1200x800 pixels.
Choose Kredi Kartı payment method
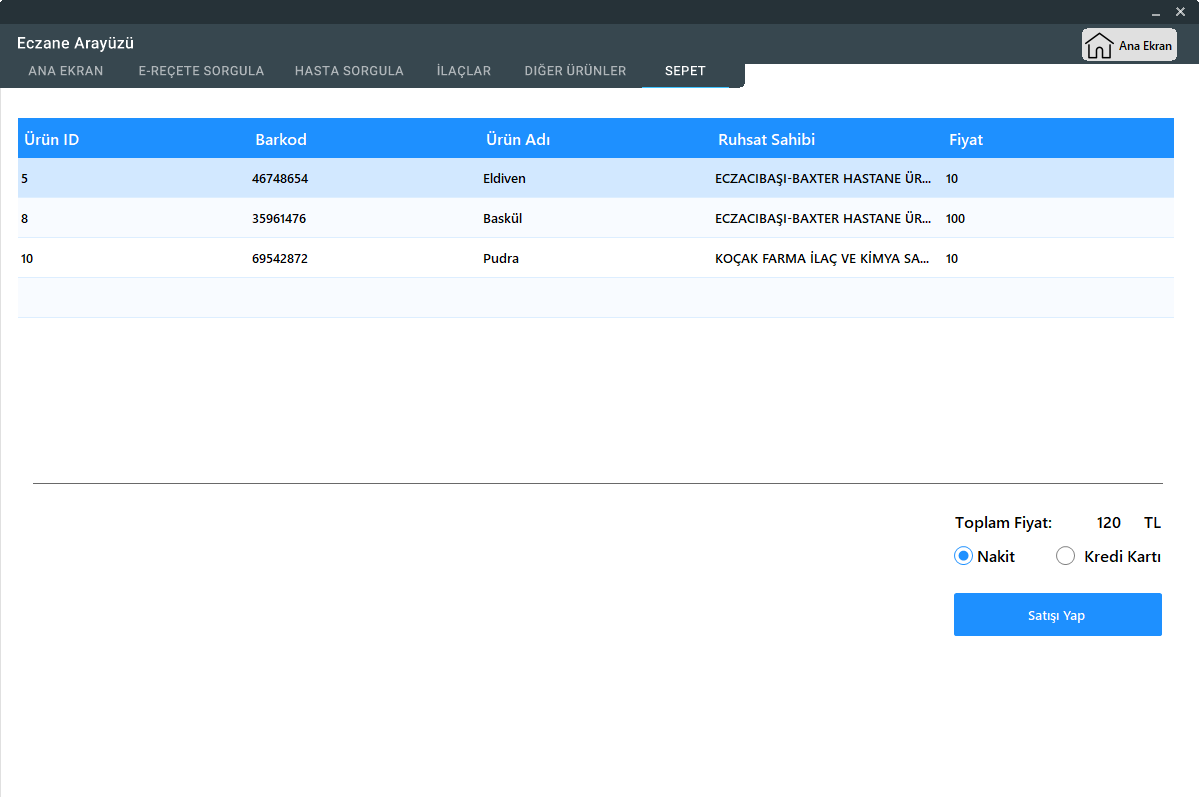1066,557
